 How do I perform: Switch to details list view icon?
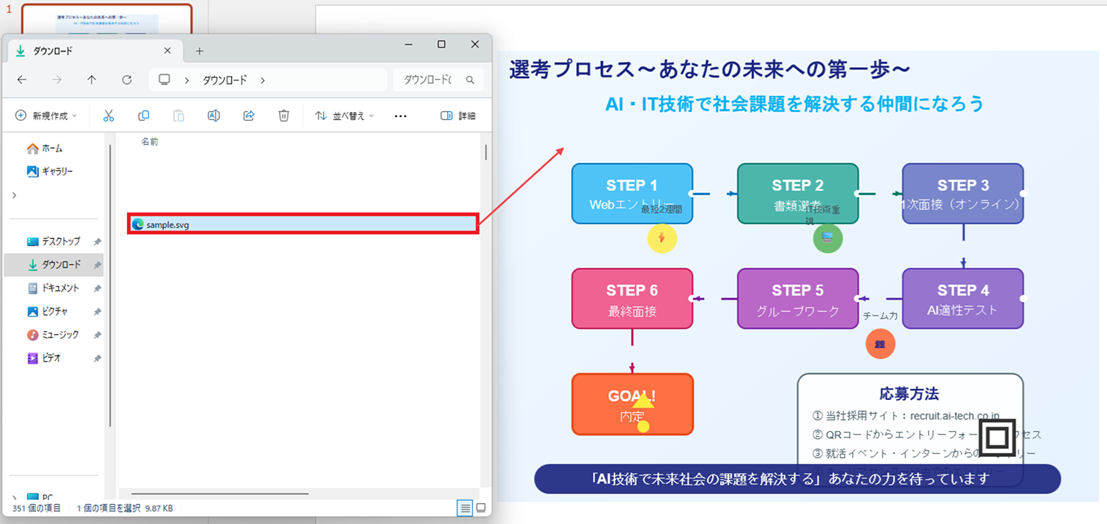[465, 508]
